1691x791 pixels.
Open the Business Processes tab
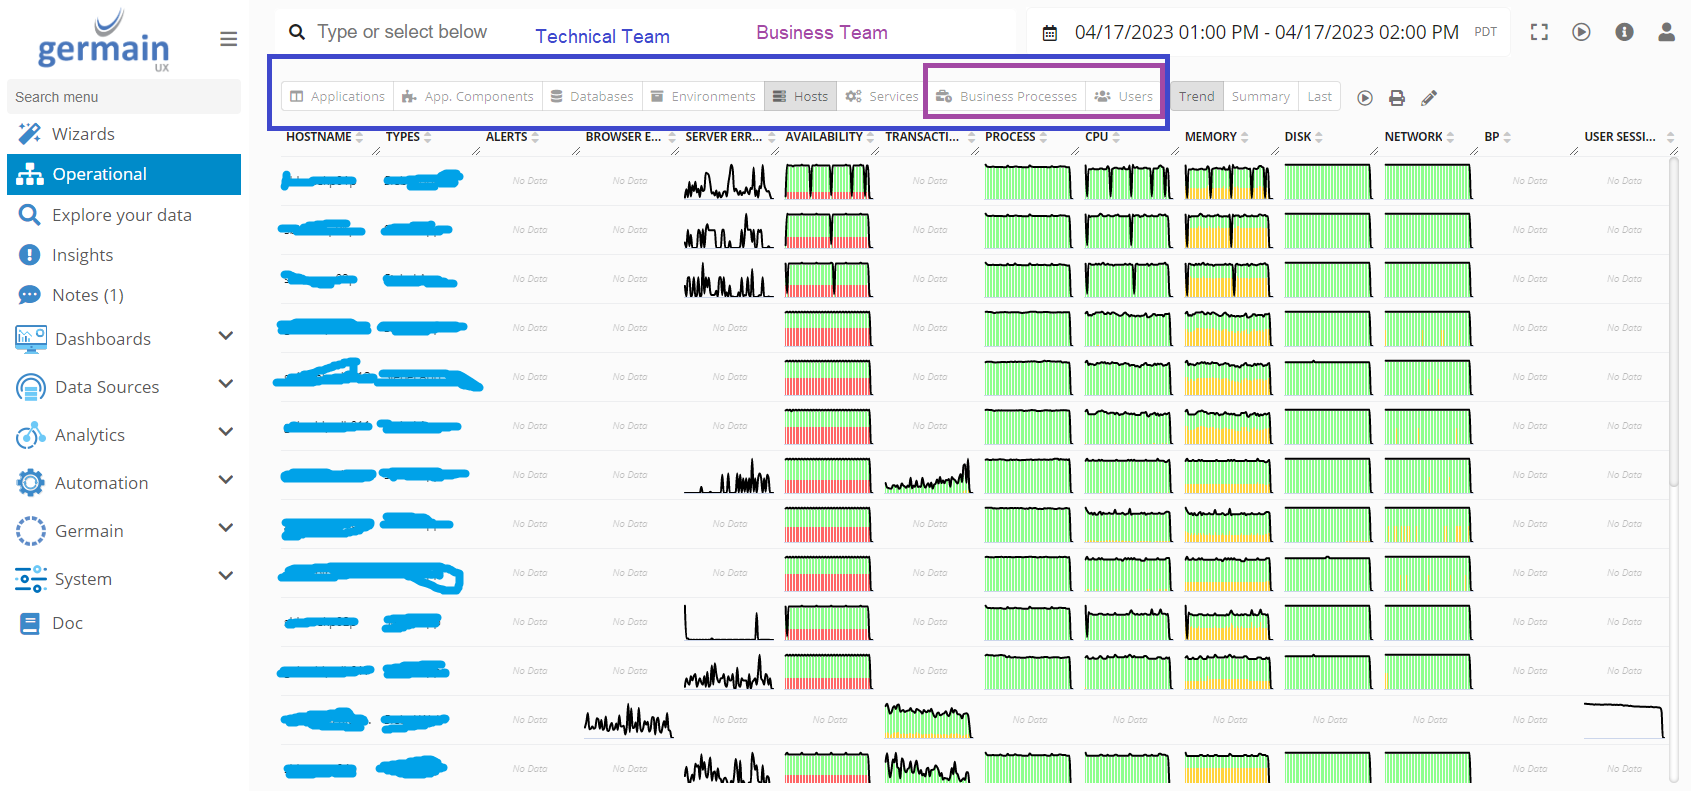click(x=1007, y=97)
